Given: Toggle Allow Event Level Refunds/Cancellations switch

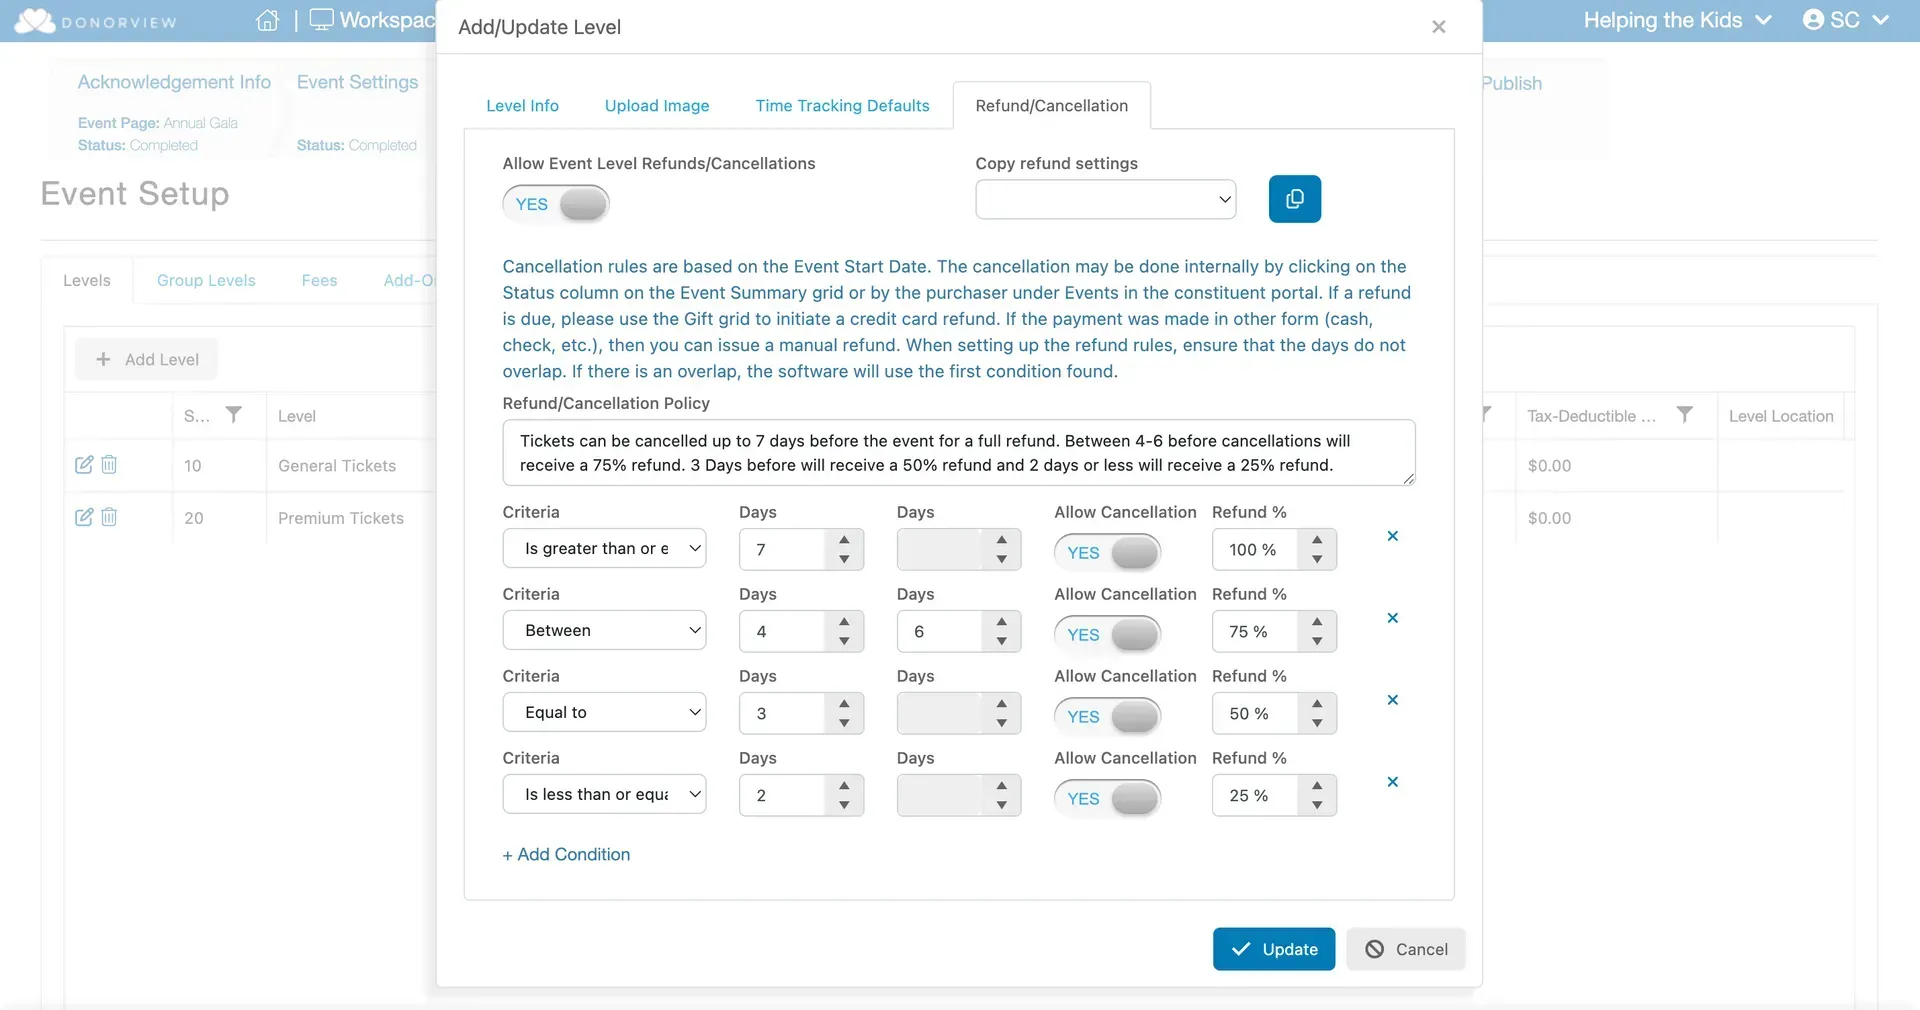Looking at the screenshot, I should click(x=556, y=204).
